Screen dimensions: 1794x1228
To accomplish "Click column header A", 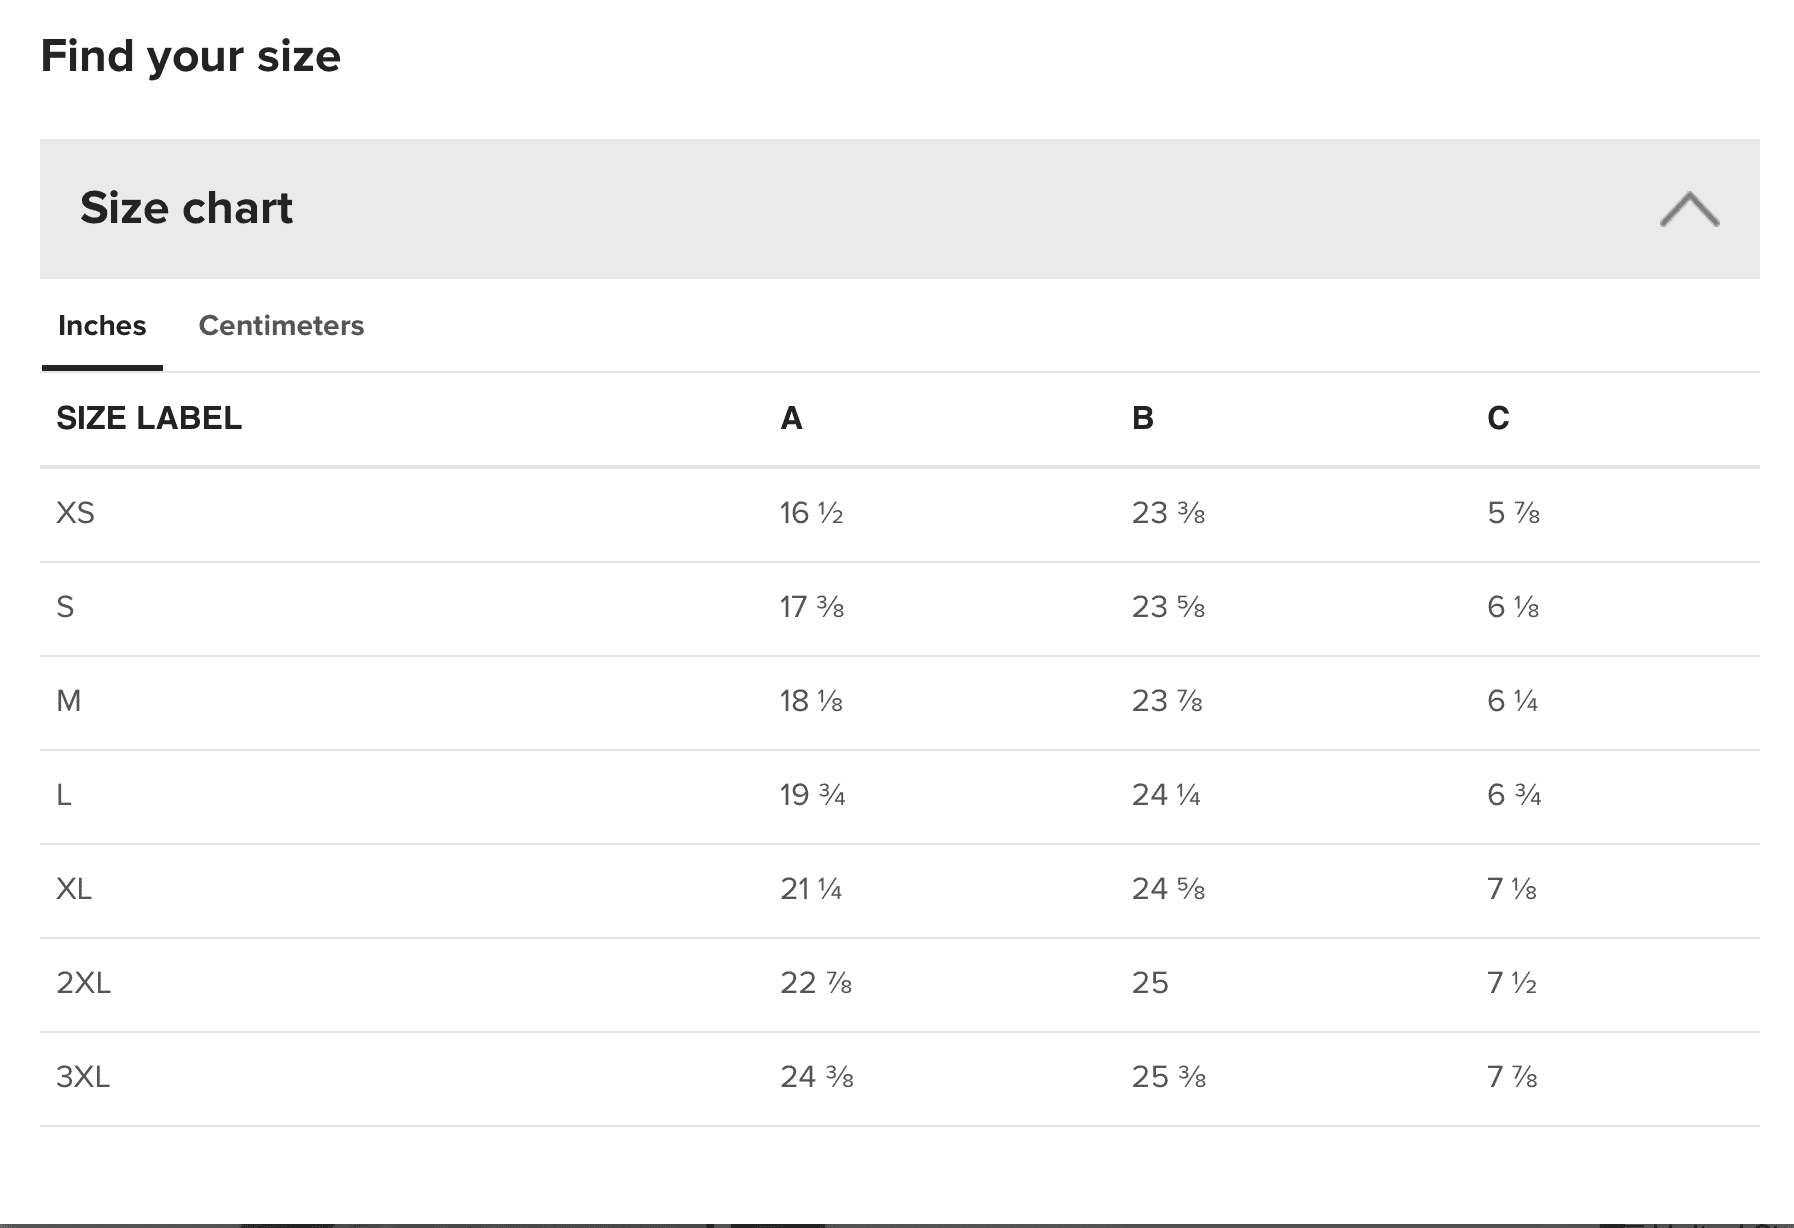I will point(791,418).
